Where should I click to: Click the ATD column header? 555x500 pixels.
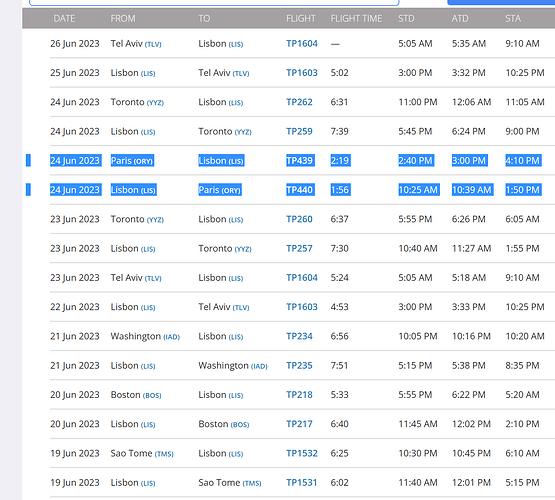460,18
